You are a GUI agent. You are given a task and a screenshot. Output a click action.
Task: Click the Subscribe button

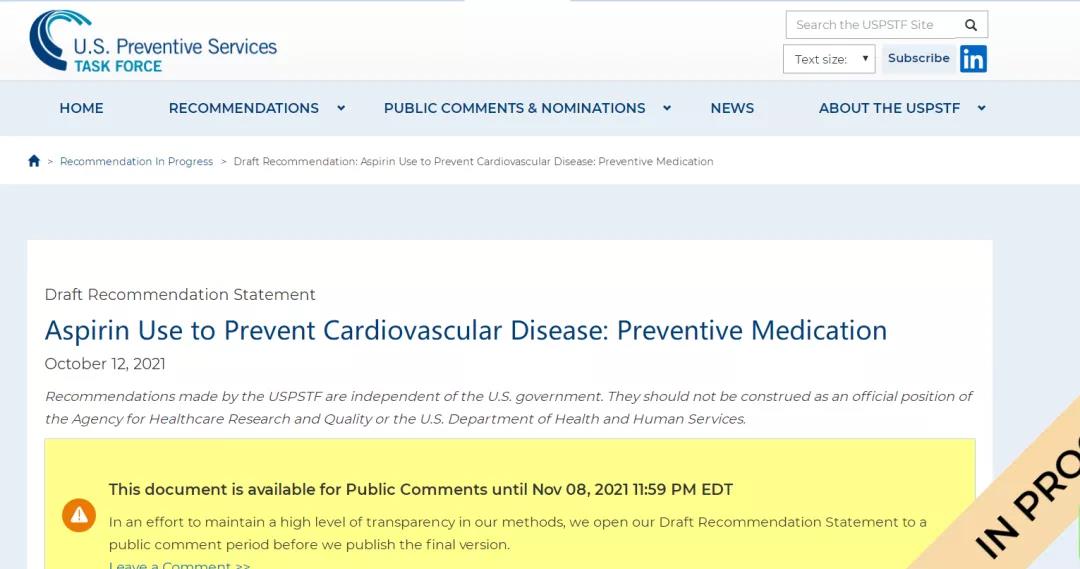919,59
